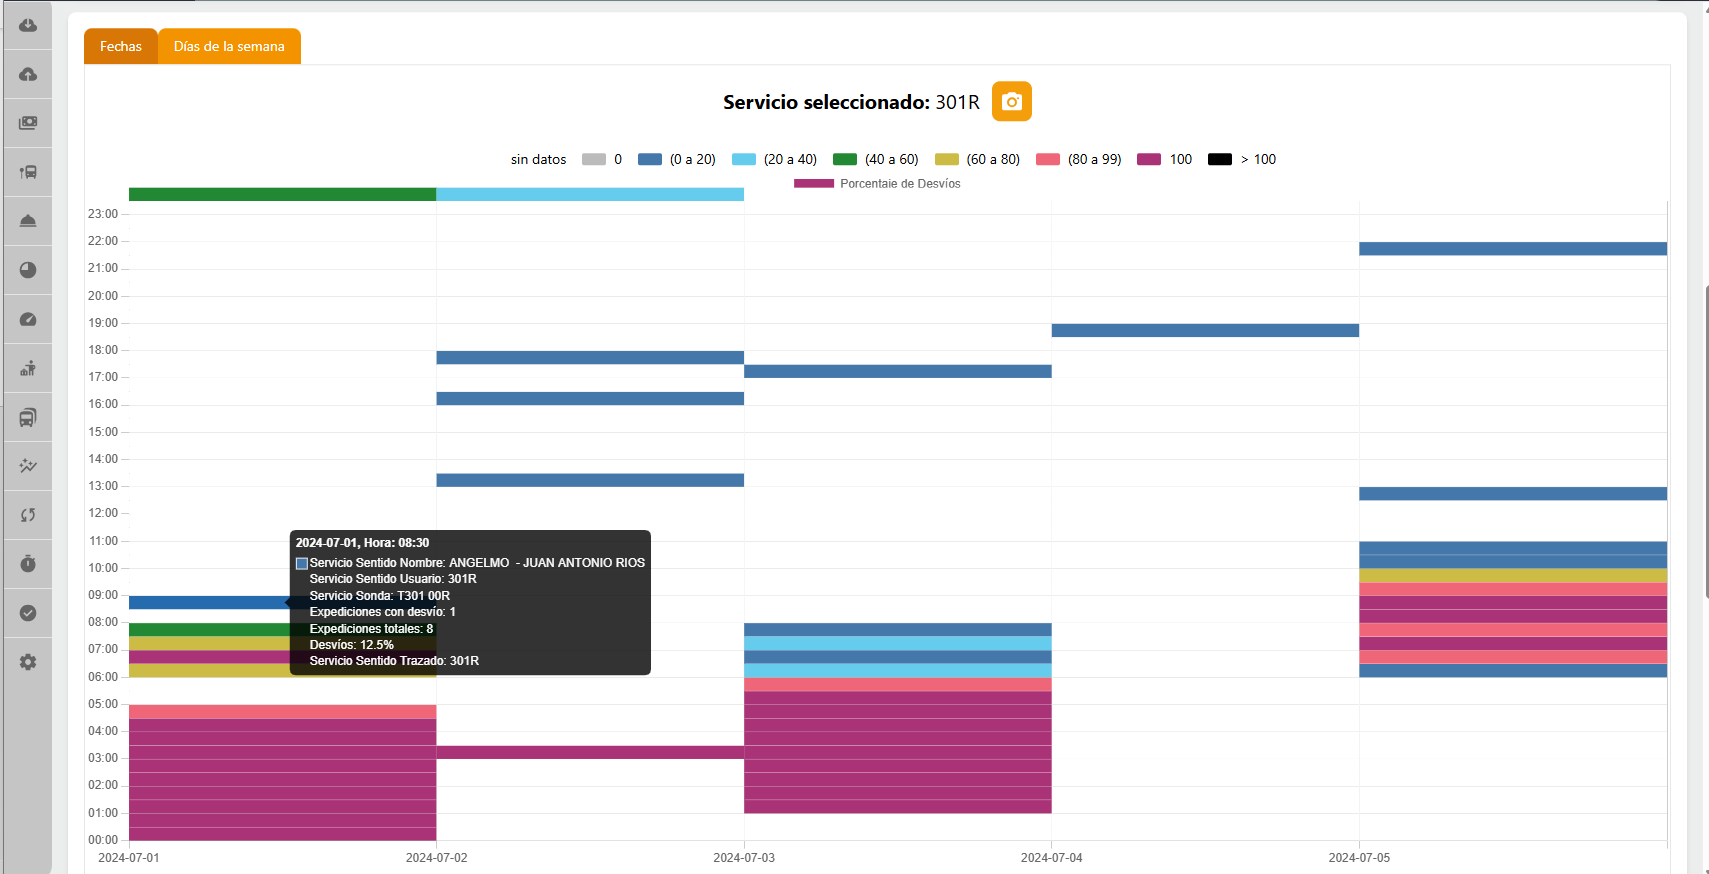Switch to the Fechas tab
Viewport: 1709px width, 874px height.
click(121, 47)
